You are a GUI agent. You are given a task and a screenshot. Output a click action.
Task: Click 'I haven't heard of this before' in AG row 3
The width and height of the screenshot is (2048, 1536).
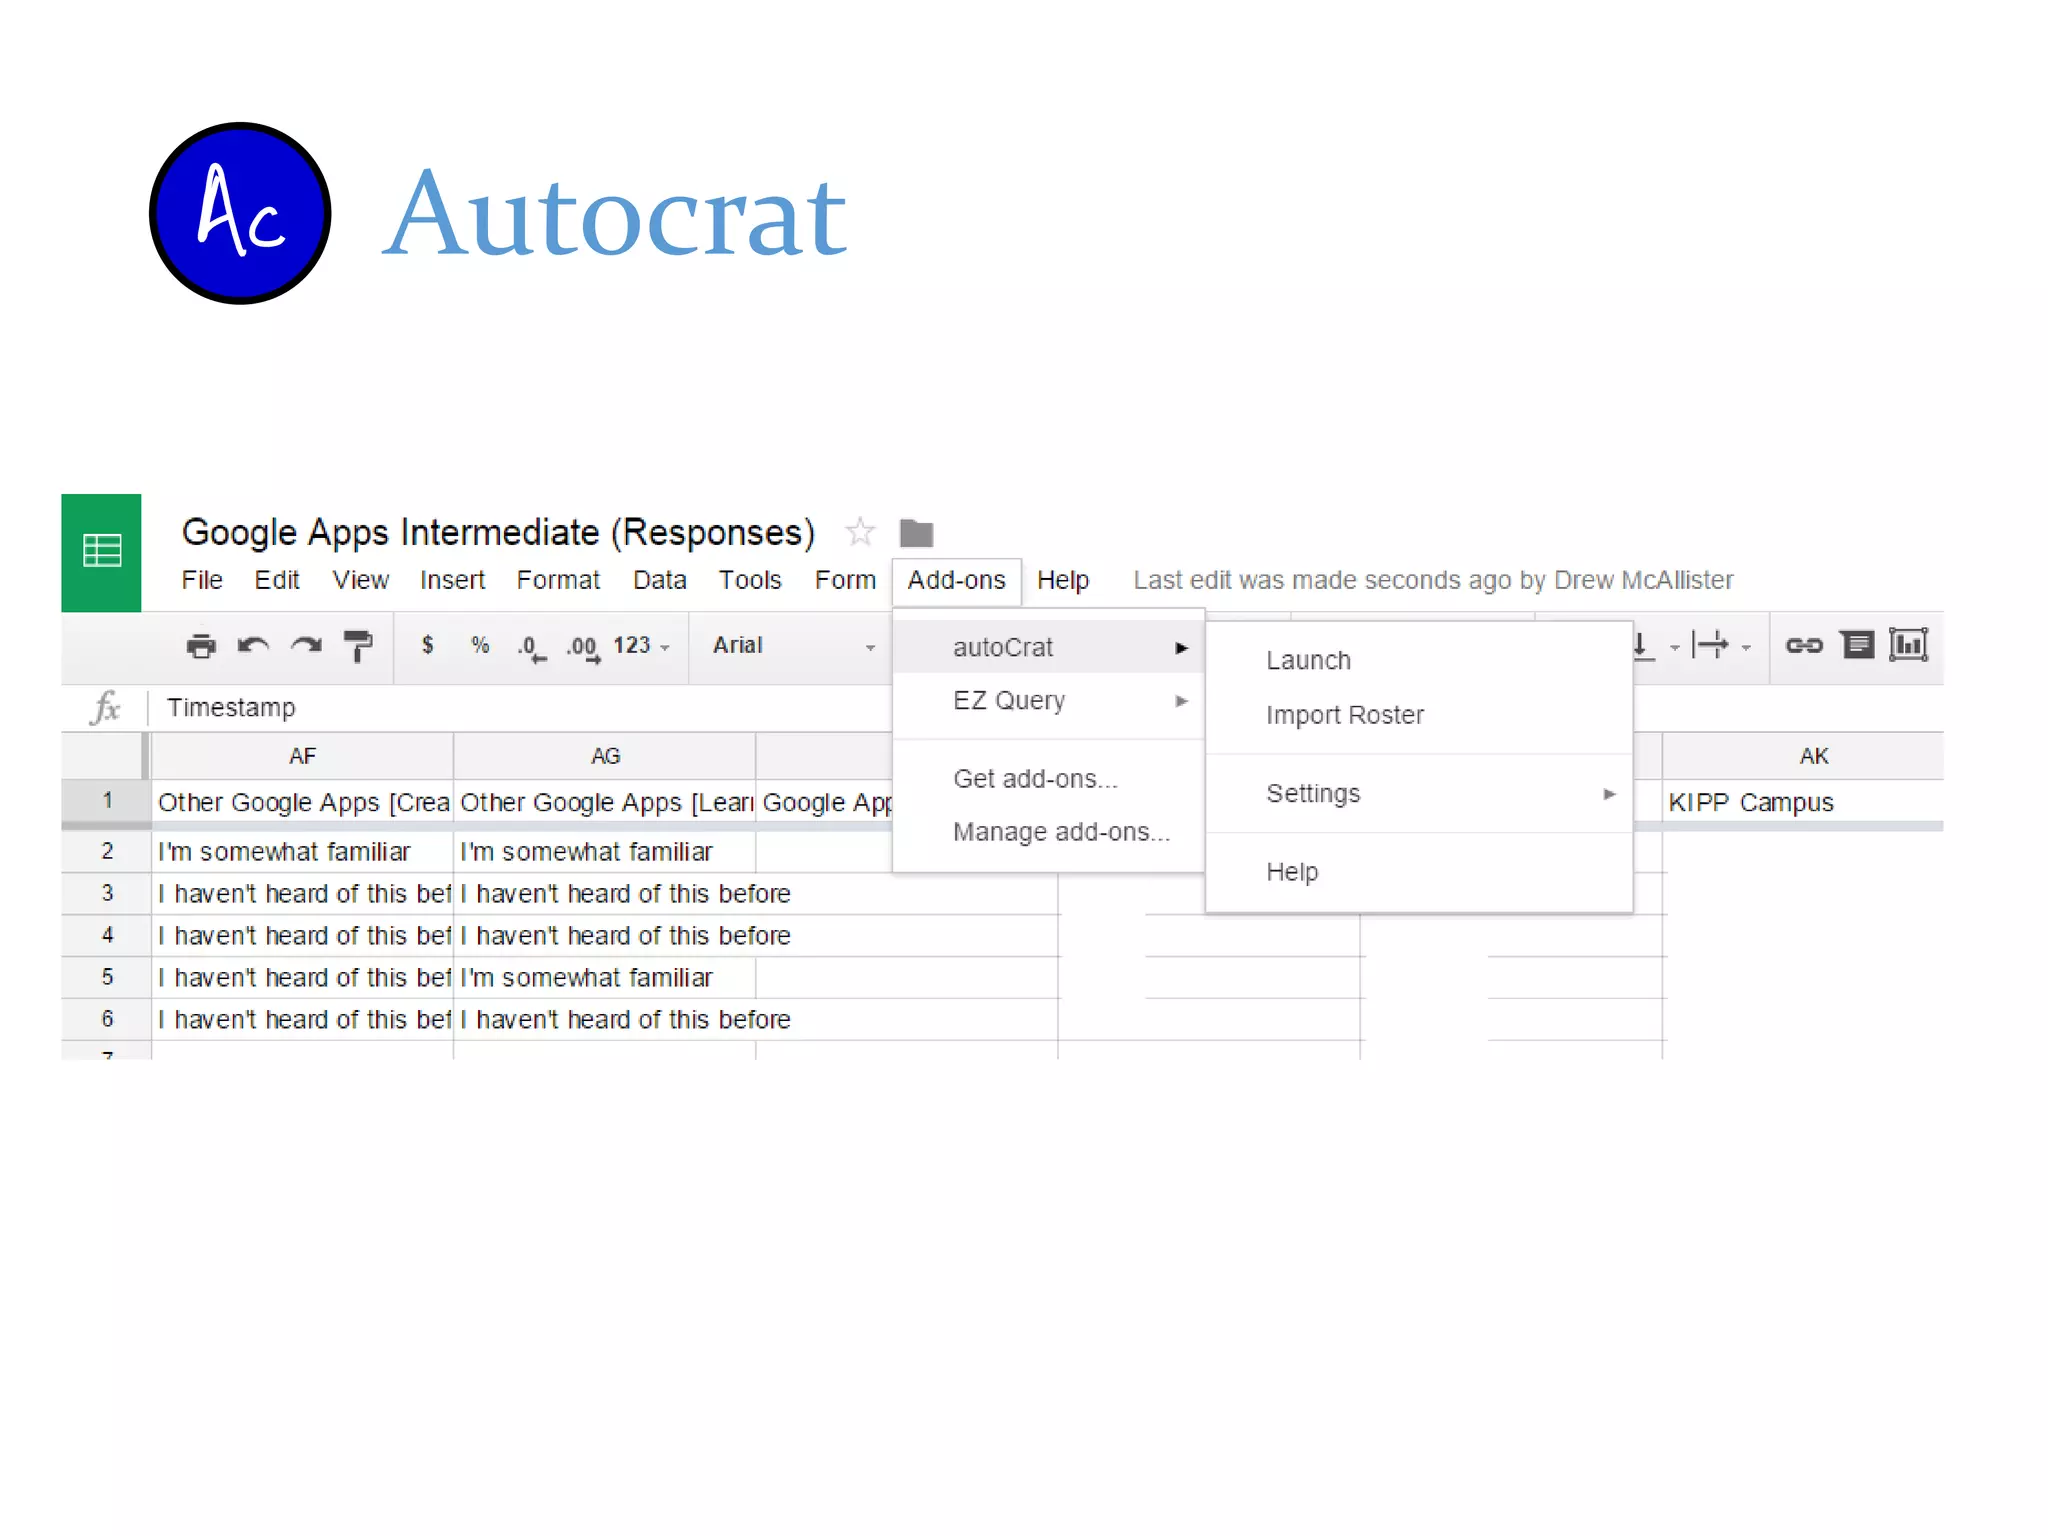coord(626,894)
